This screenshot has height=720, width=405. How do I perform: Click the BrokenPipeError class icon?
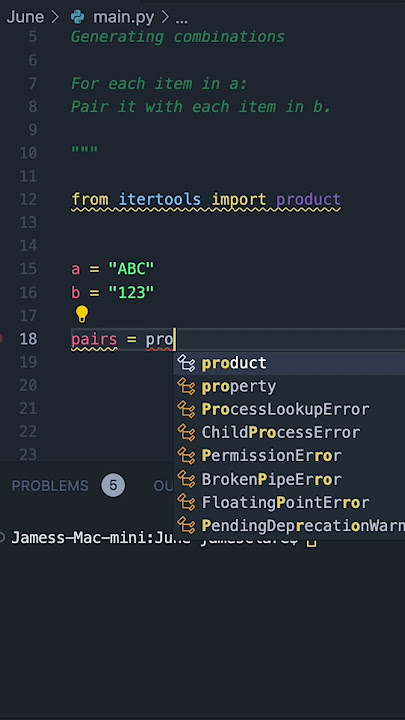point(186,479)
